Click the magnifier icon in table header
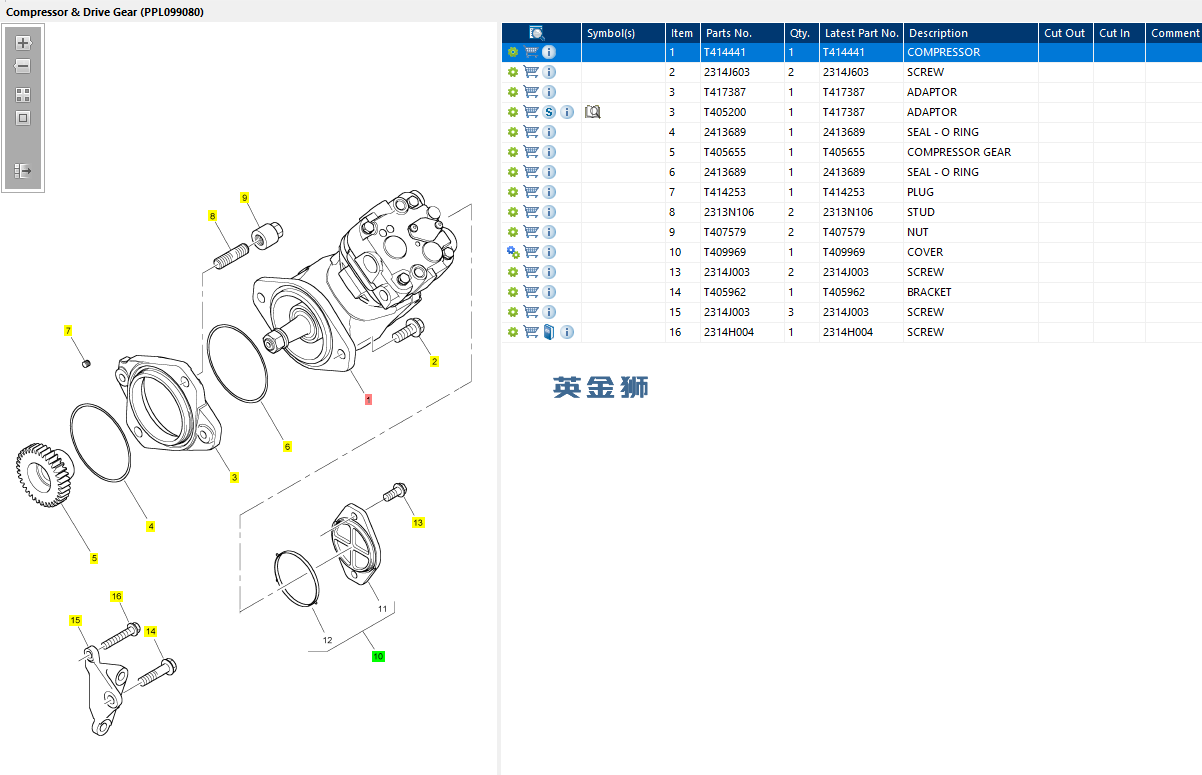 537,33
